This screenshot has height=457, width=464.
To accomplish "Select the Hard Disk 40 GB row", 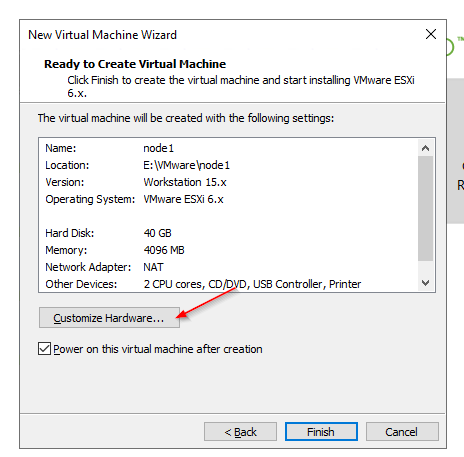I will (228, 233).
